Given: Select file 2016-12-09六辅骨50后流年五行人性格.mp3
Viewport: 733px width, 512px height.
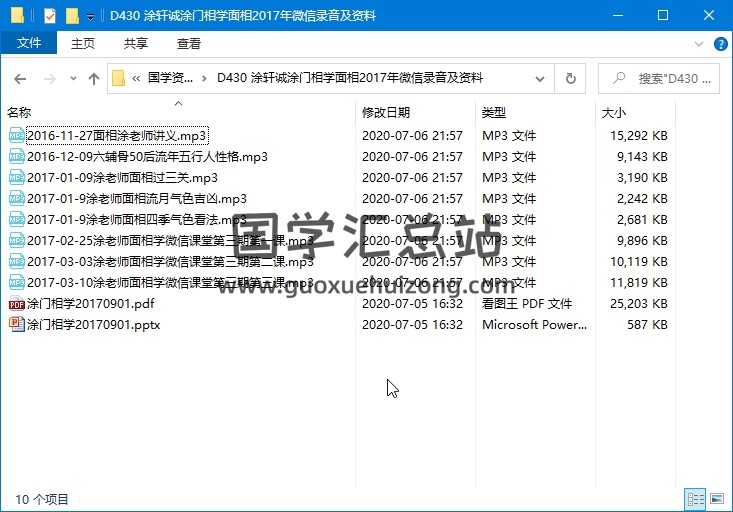Looking at the screenshot, I should (x=147, y=157).
